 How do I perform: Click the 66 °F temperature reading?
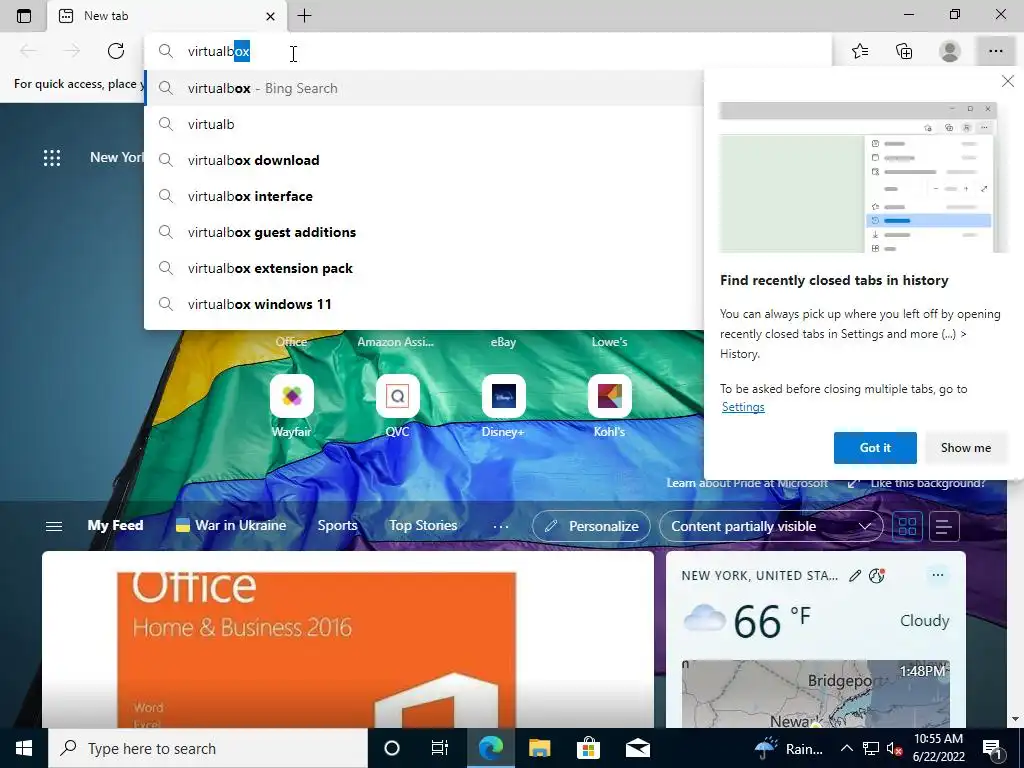[772, 620]
